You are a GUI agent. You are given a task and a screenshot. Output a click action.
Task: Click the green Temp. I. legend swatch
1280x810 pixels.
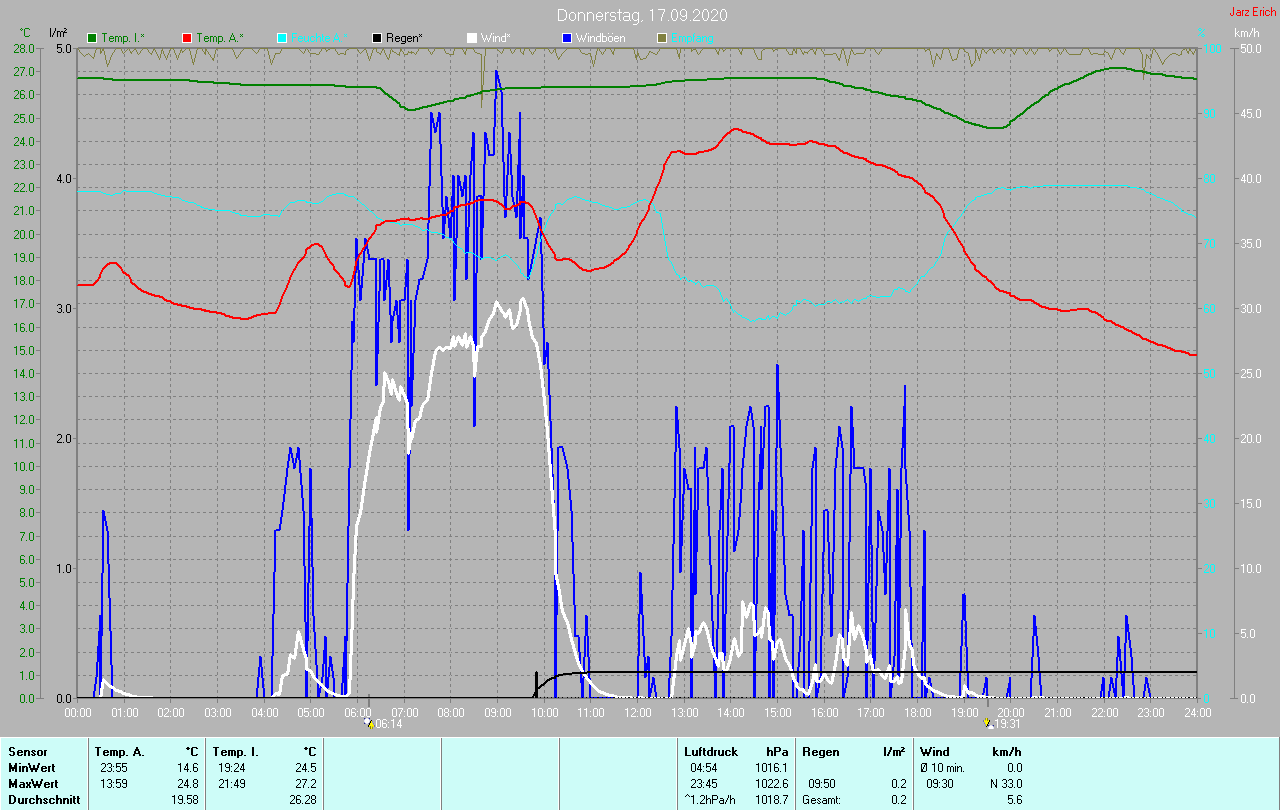coord(93,38)
